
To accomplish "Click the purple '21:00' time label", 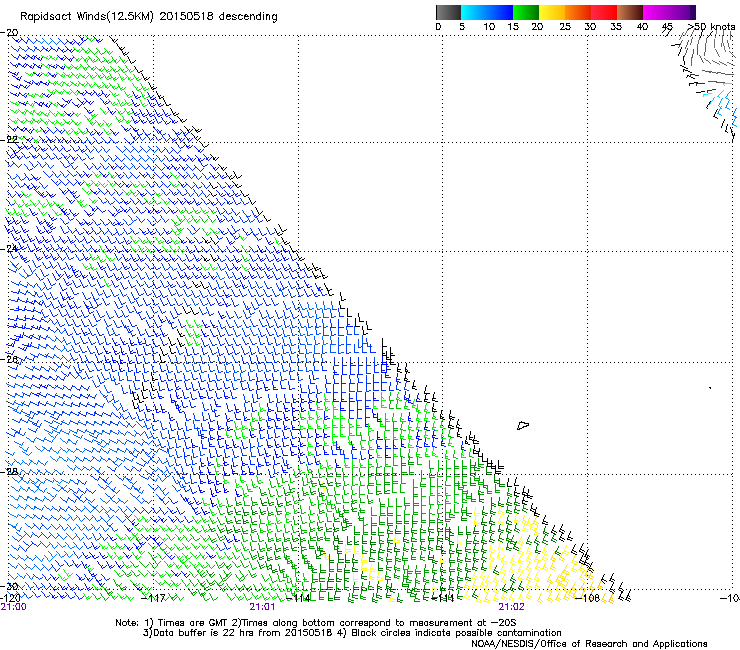I will coord(14,607).
